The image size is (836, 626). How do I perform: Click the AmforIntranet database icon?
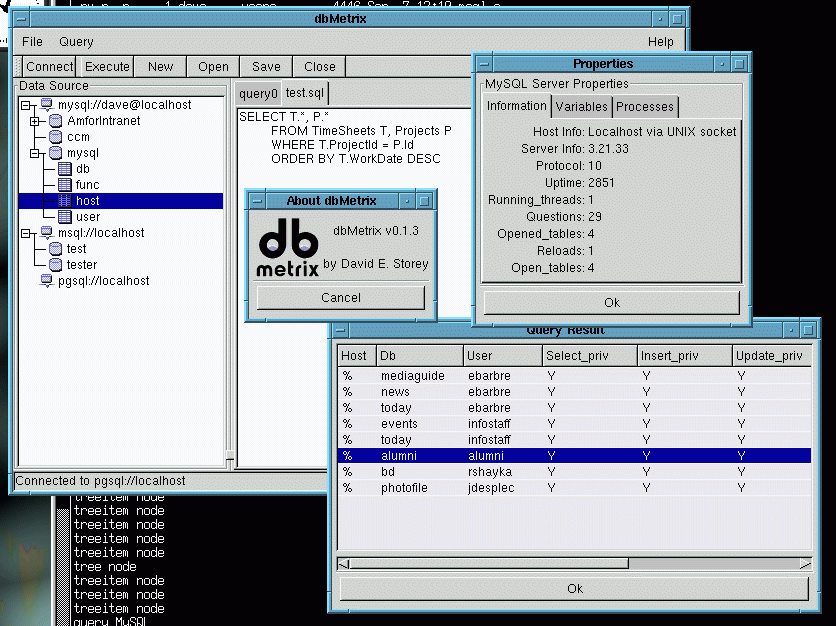tap(55, 121)
